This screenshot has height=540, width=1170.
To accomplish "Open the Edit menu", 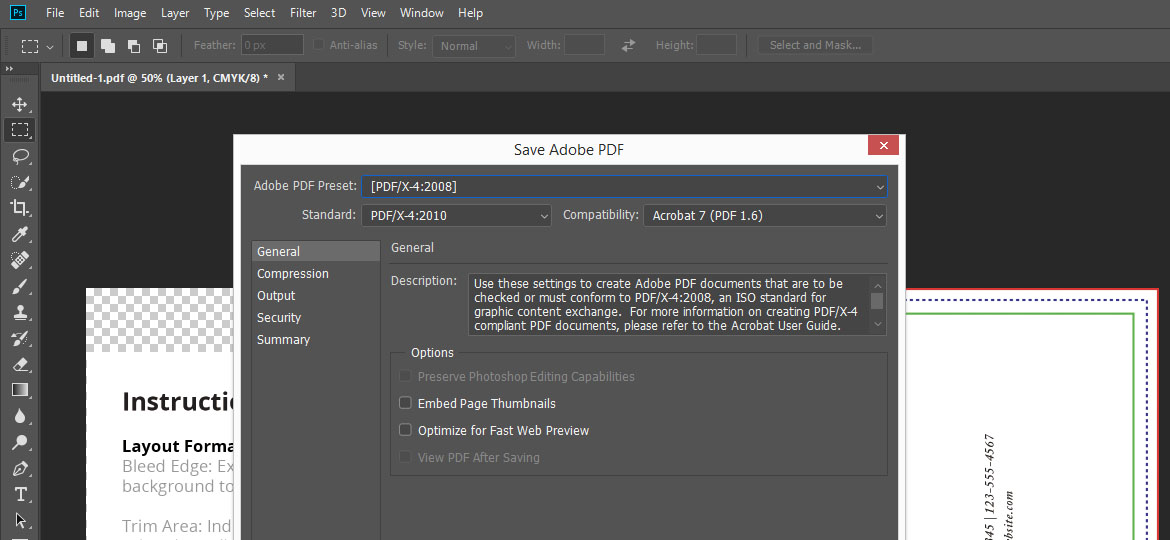I will (89, 13).
